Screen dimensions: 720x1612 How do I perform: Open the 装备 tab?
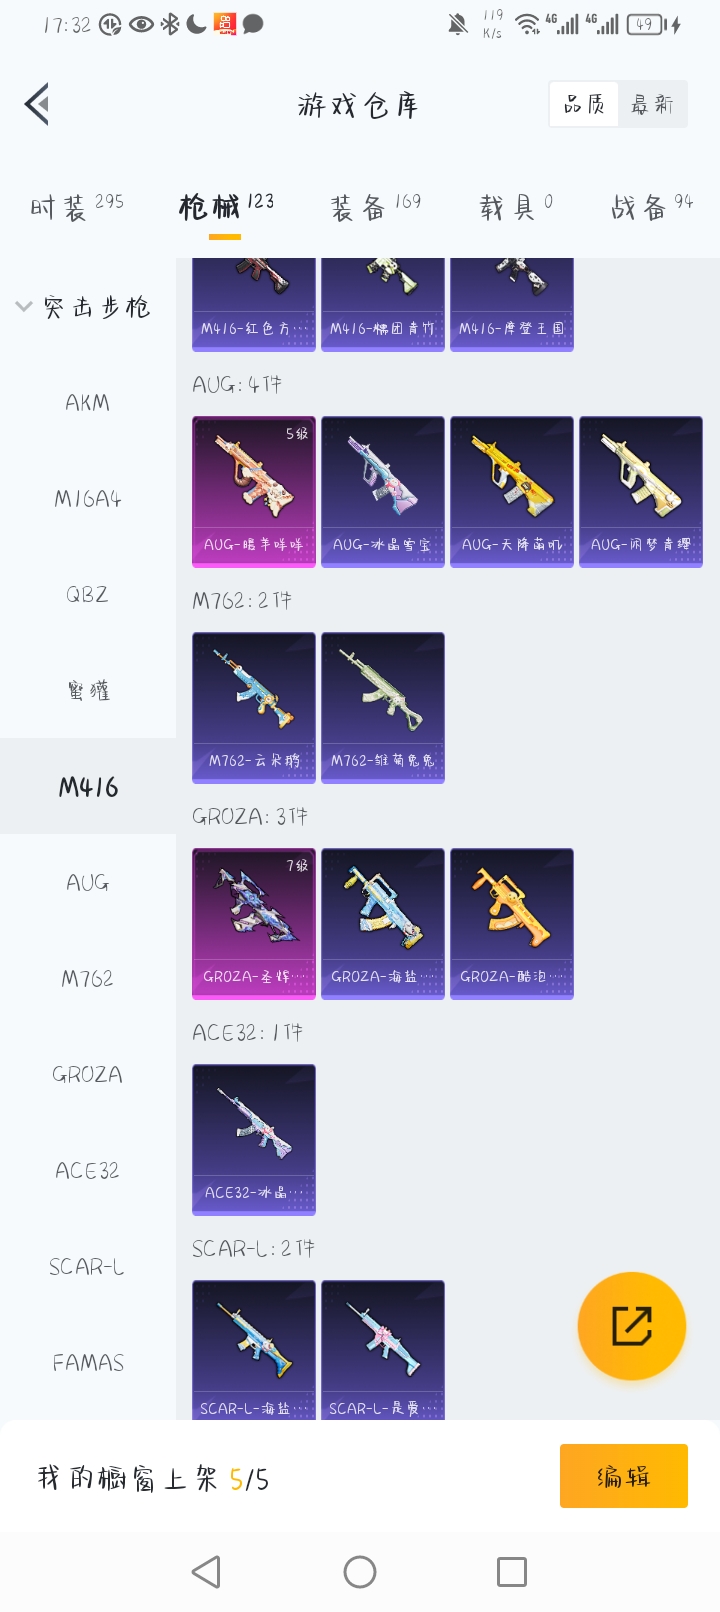point(376,207)
